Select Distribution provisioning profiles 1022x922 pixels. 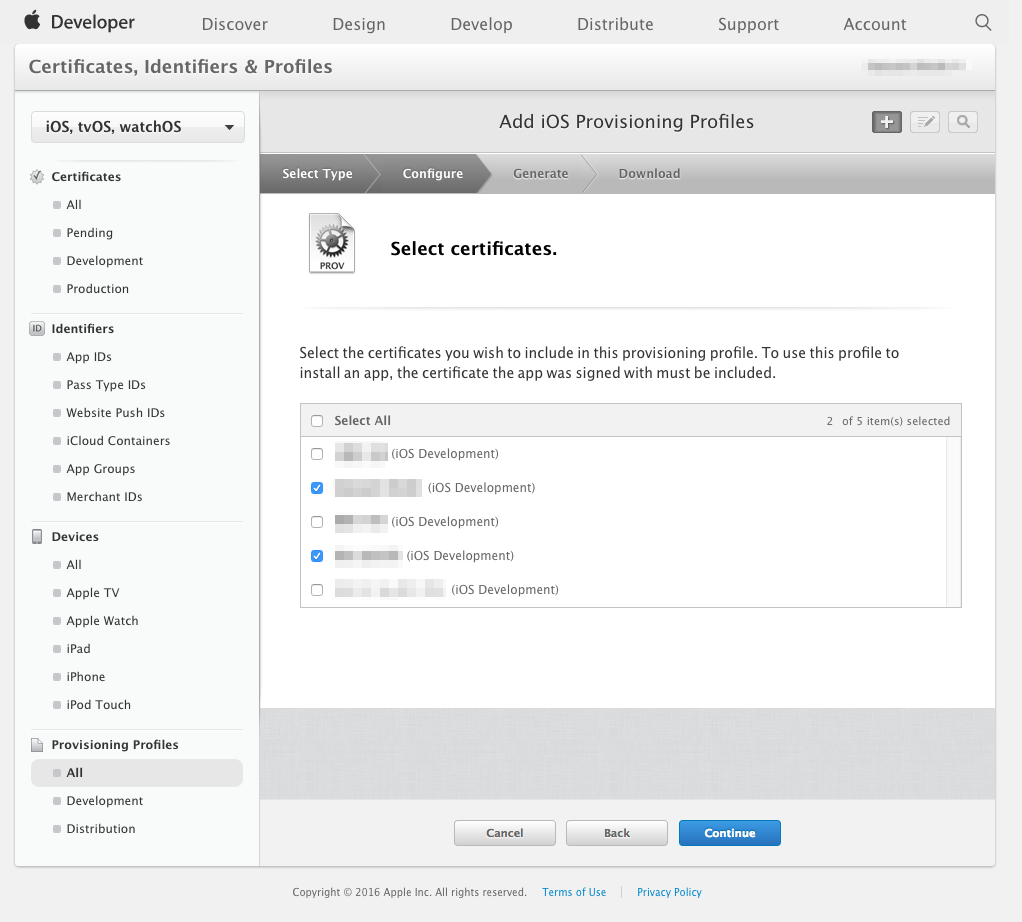pyautogui.click(x=101, y=829)
